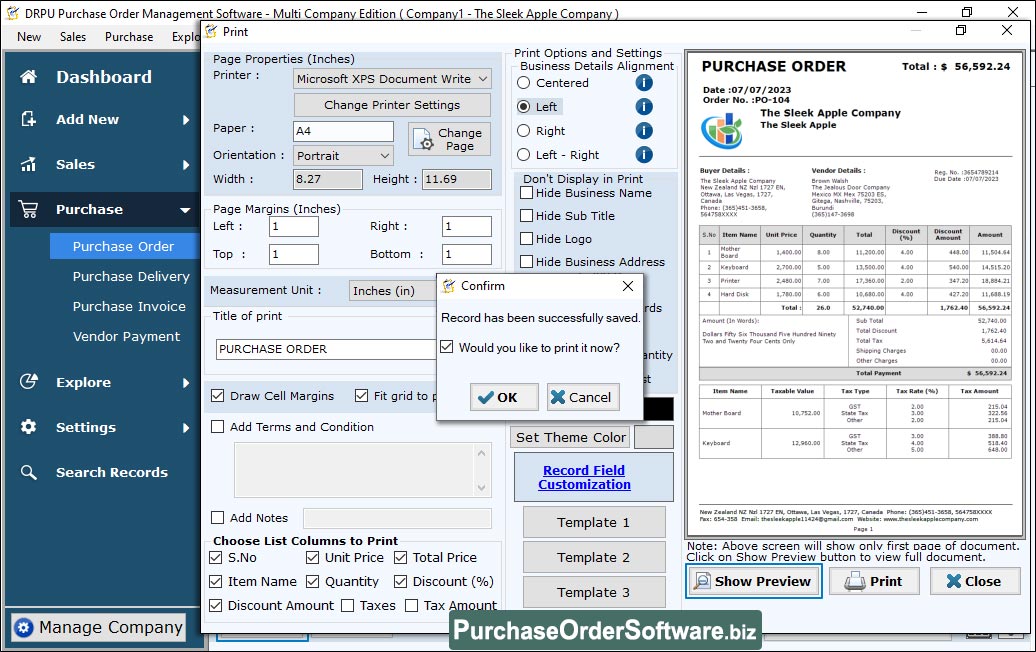The width and height of the screenshot is (1036, 652).
Task: Open the New menu
Action: click(x=29, y=37)
